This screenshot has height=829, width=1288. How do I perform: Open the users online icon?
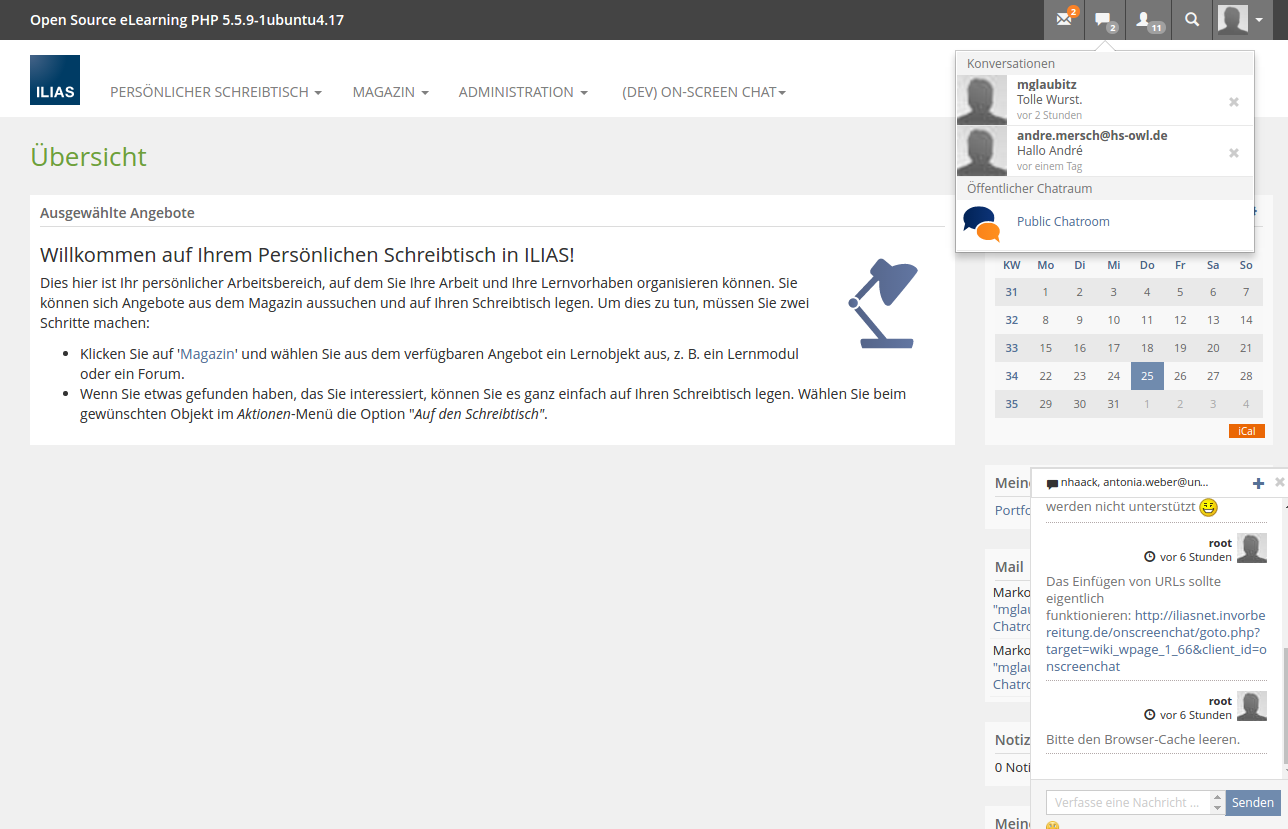(1147, 20)
